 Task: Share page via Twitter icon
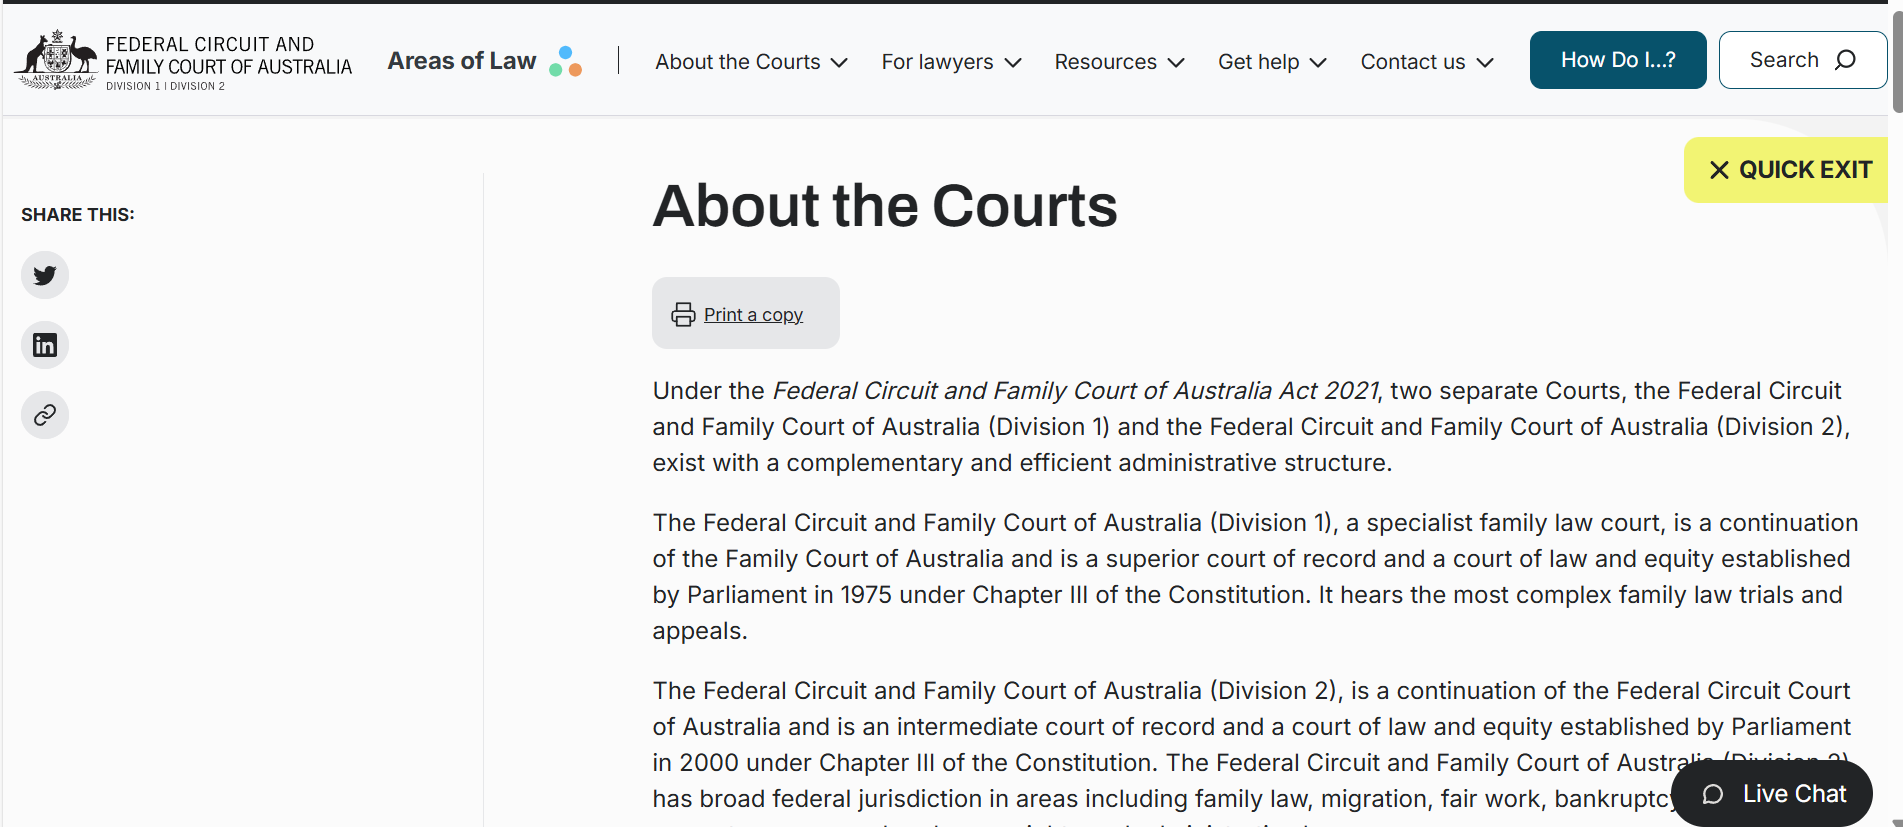[45, 275]
